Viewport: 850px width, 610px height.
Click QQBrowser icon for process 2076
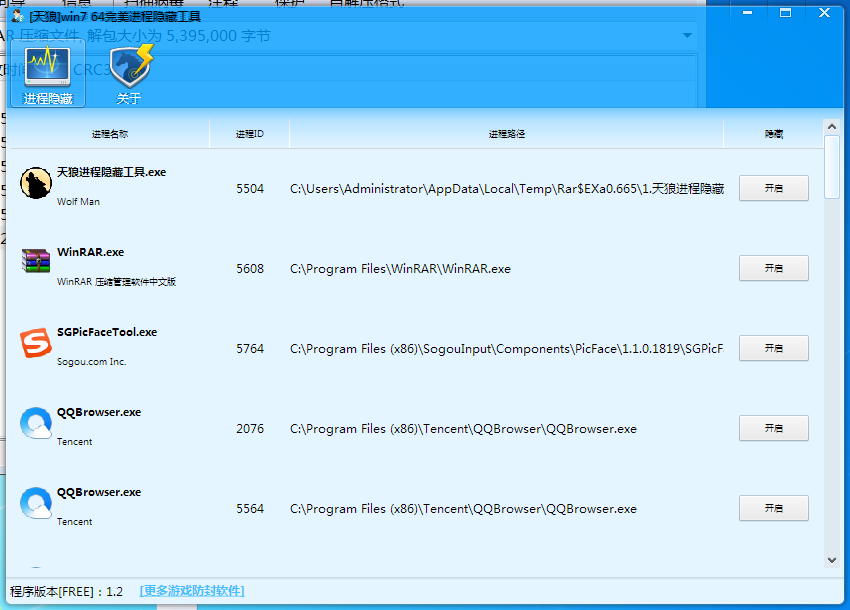(x=36, y=422)
